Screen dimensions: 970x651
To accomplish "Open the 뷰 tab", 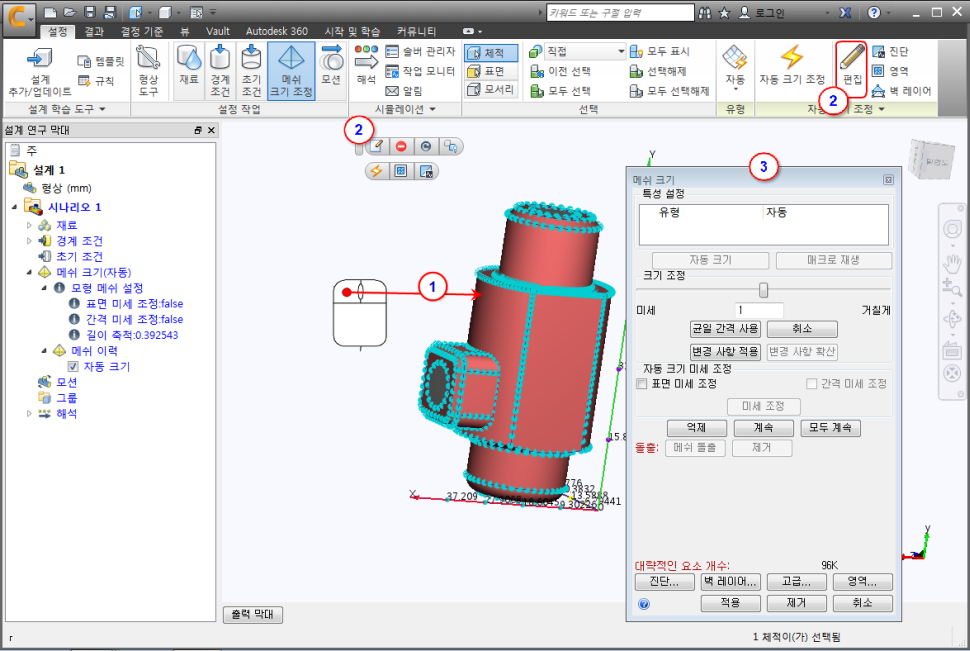I will [184, 31].
